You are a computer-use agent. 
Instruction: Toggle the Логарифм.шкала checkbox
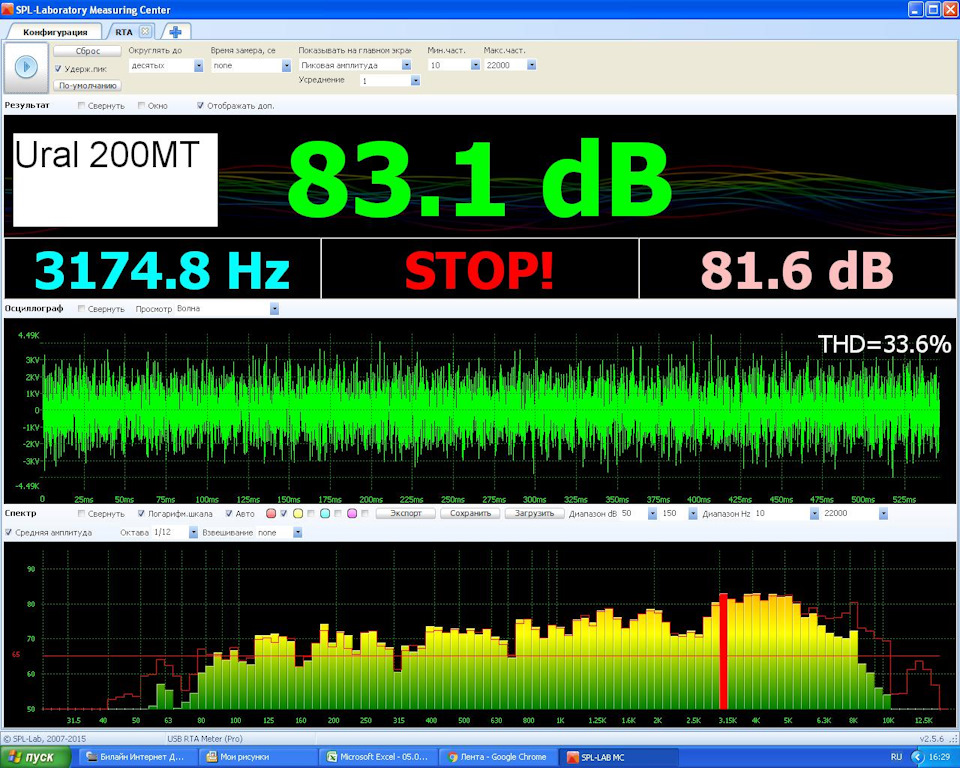(x=141, y=513)
